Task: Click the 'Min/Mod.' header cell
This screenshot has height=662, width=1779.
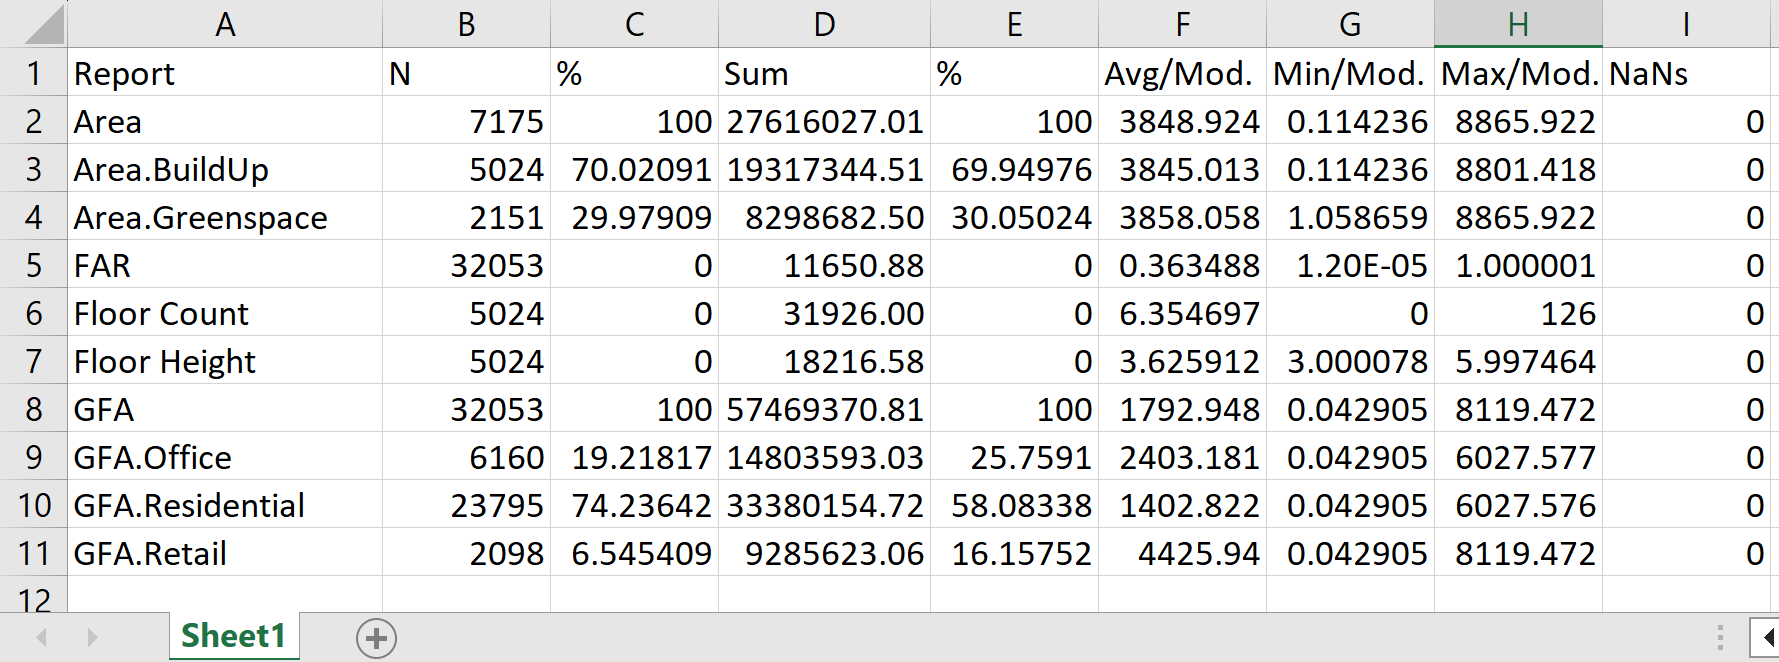Action: click(1350, 73)
